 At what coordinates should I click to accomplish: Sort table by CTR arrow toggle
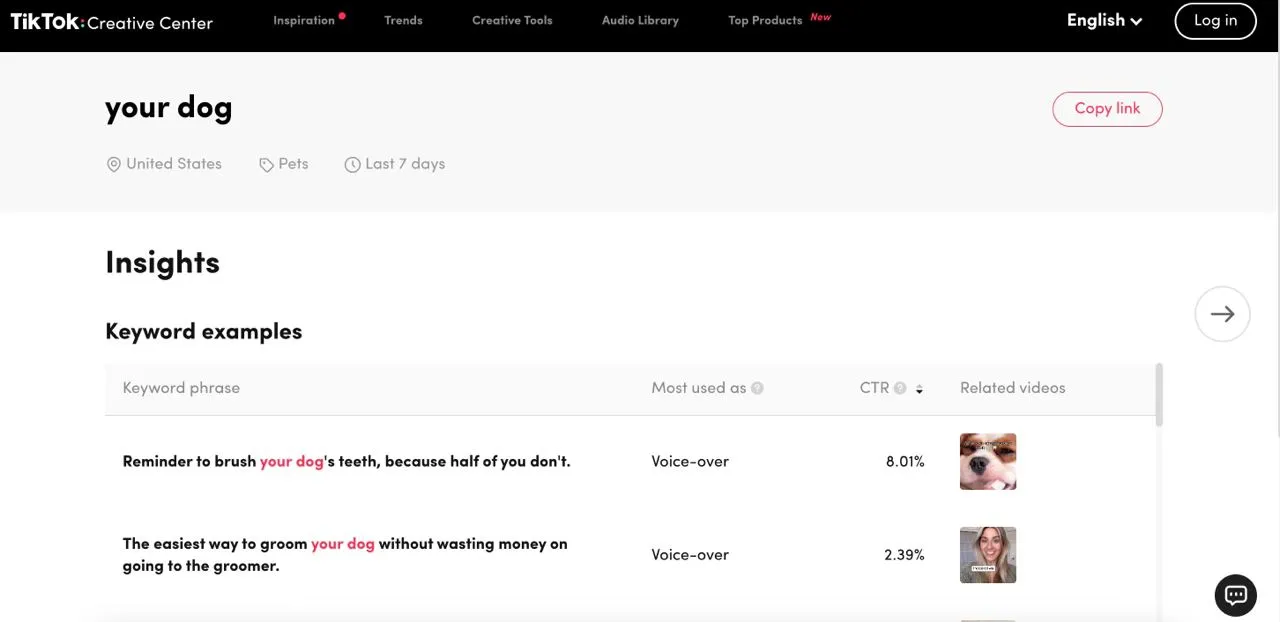(x=919, y=389)
